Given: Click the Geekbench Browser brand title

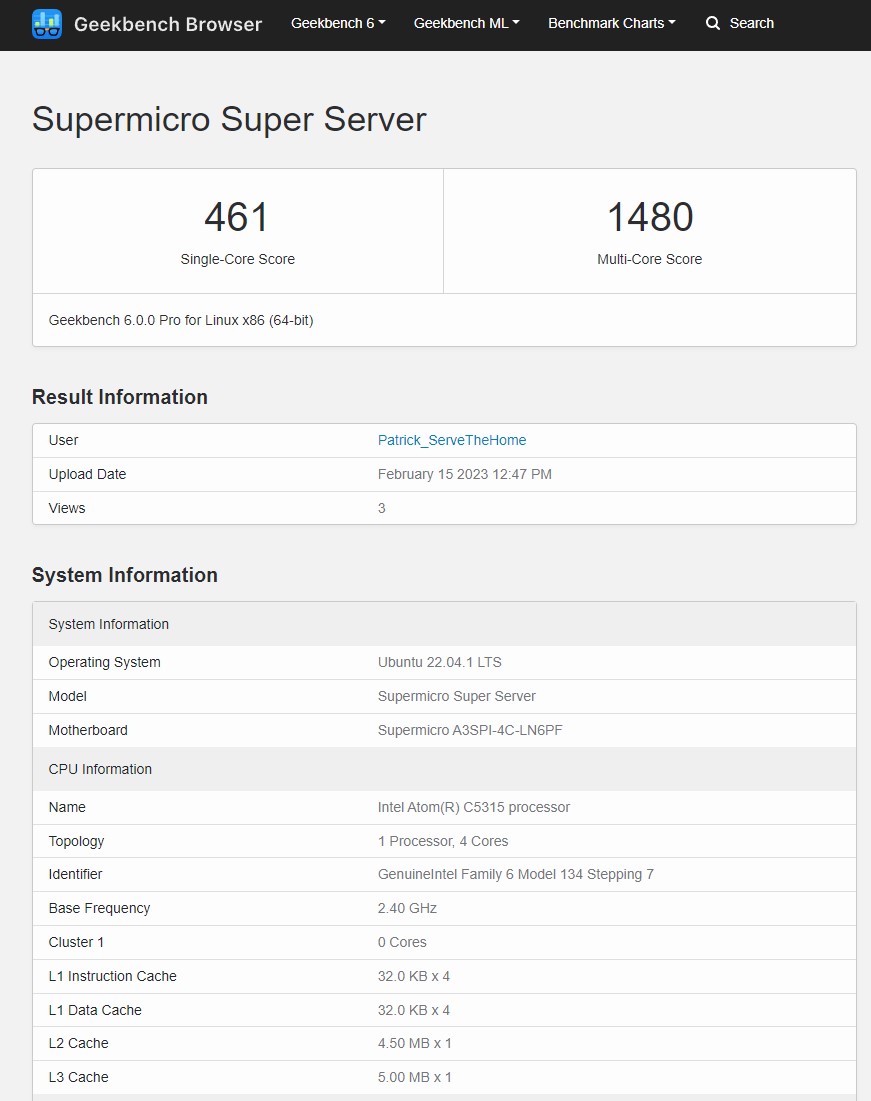Looking at the screenshot, I should coord(168,24).
